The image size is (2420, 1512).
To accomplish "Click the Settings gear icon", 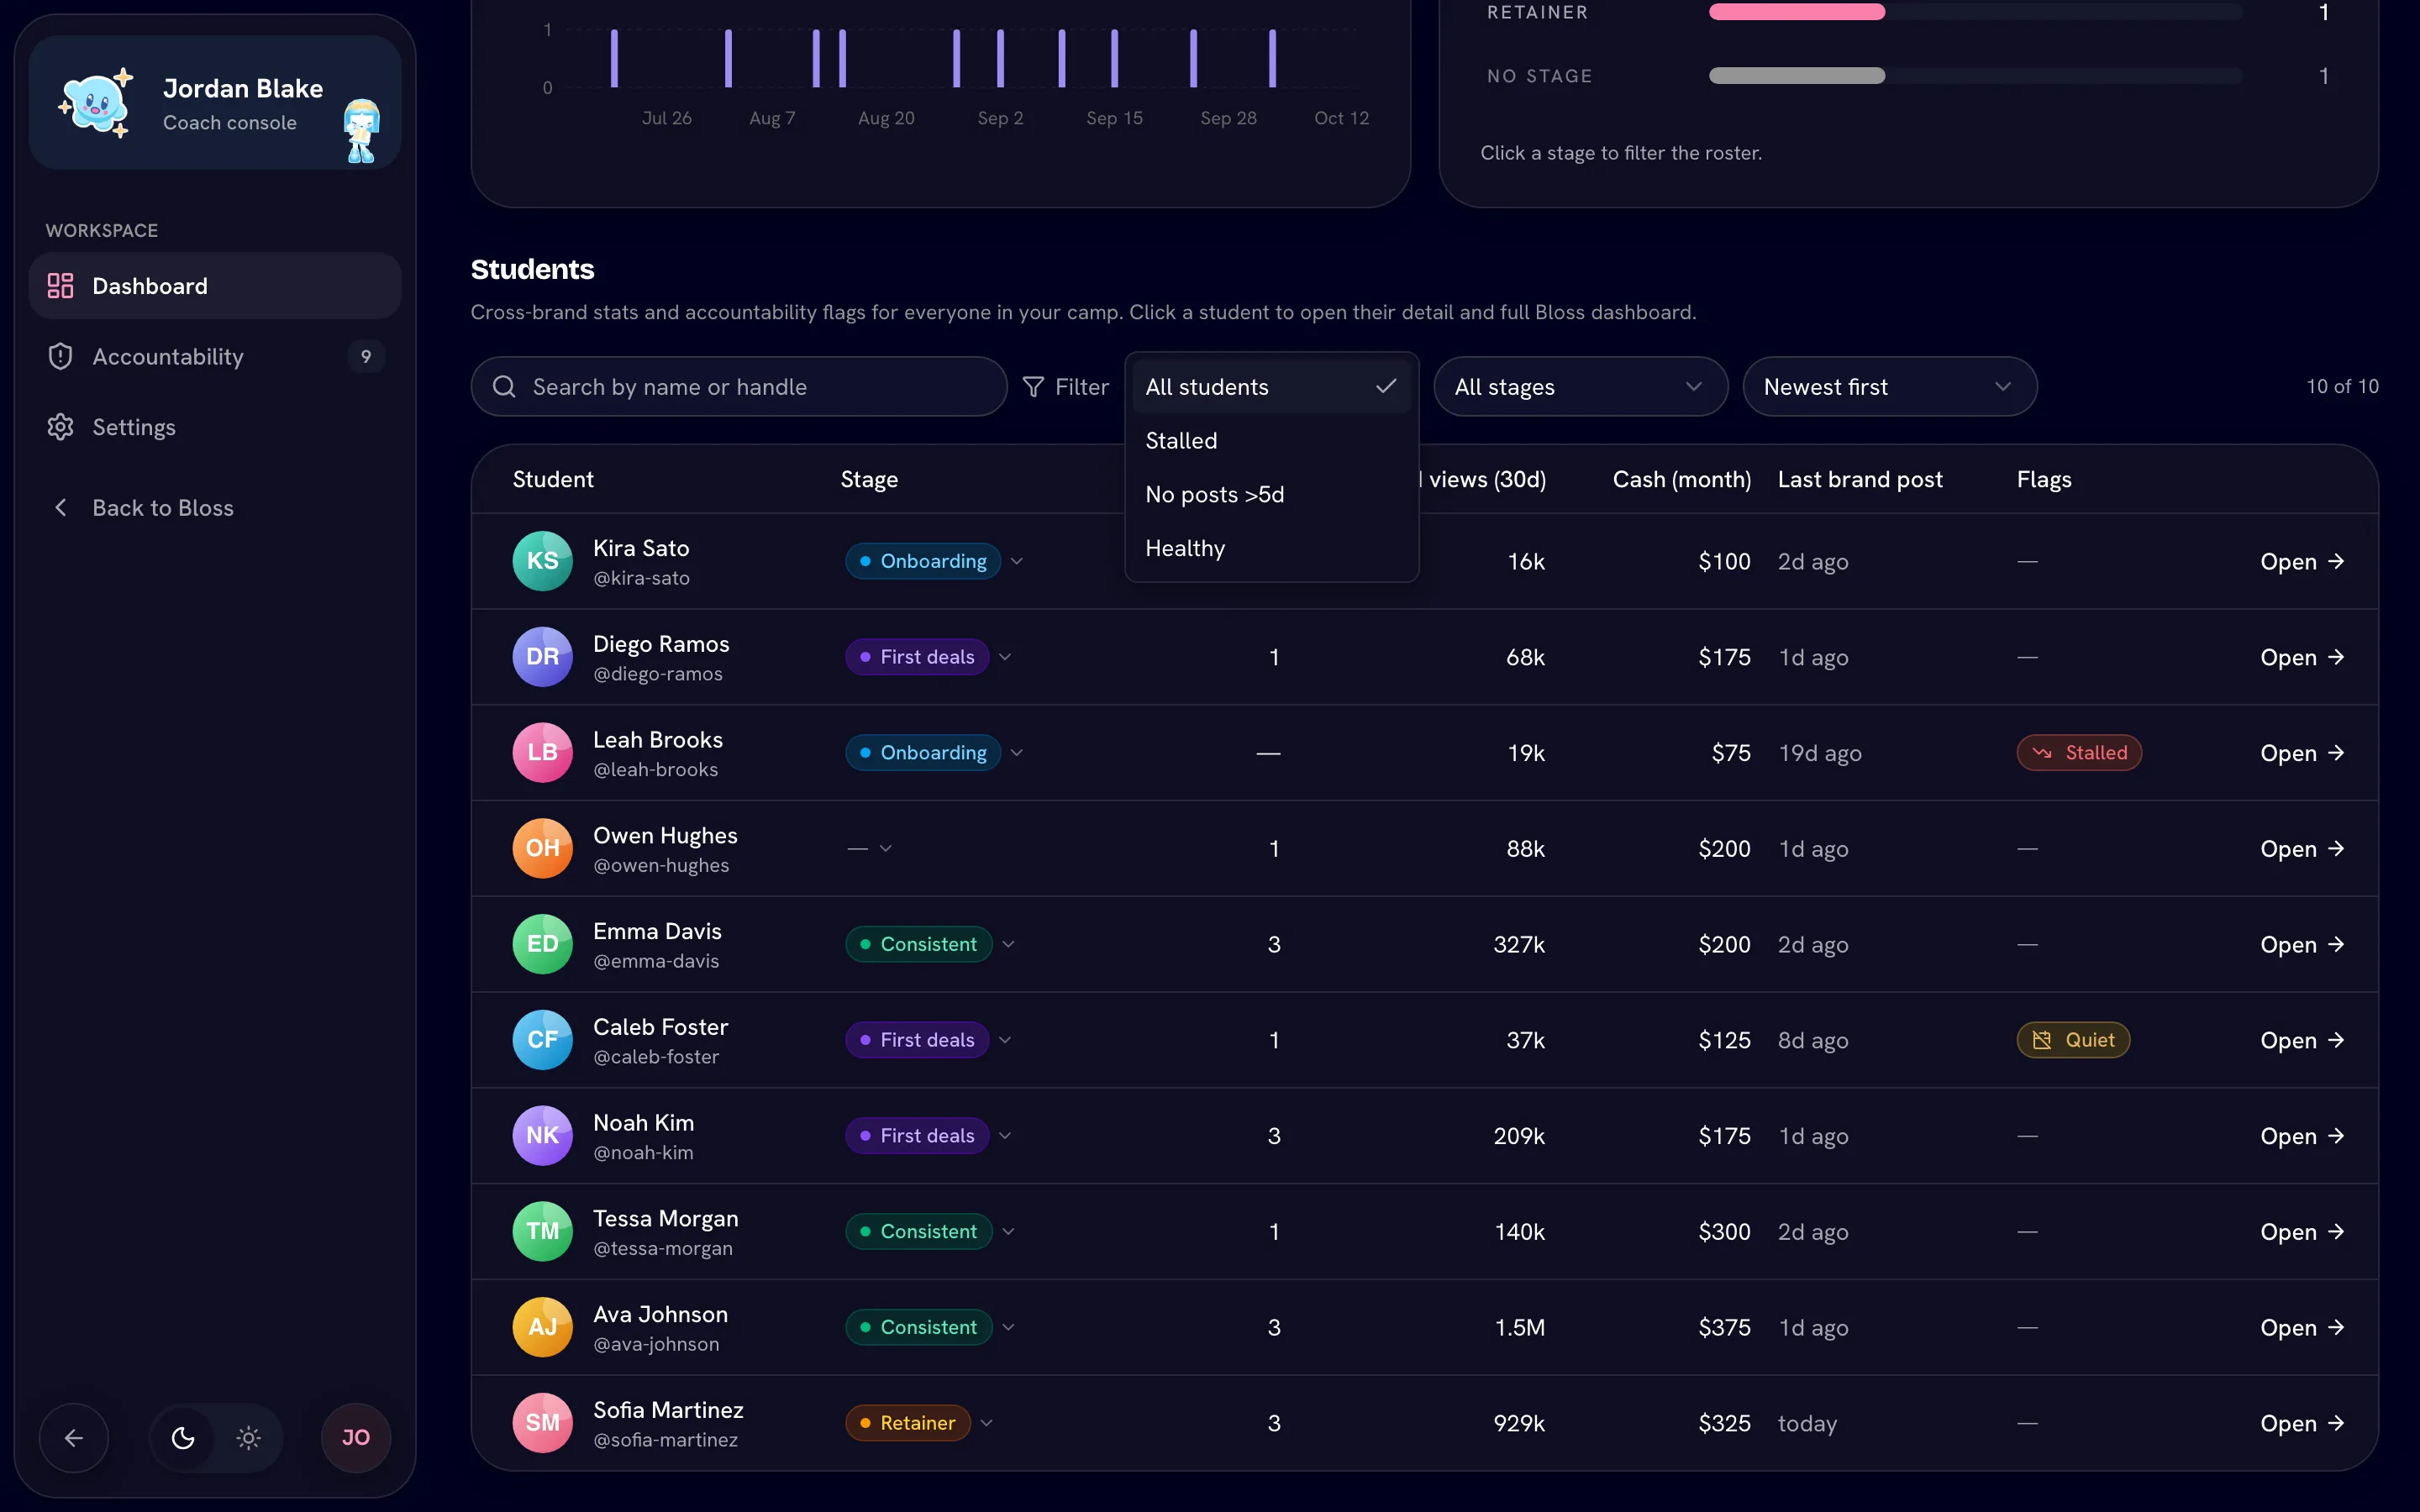I will (60, 427).
